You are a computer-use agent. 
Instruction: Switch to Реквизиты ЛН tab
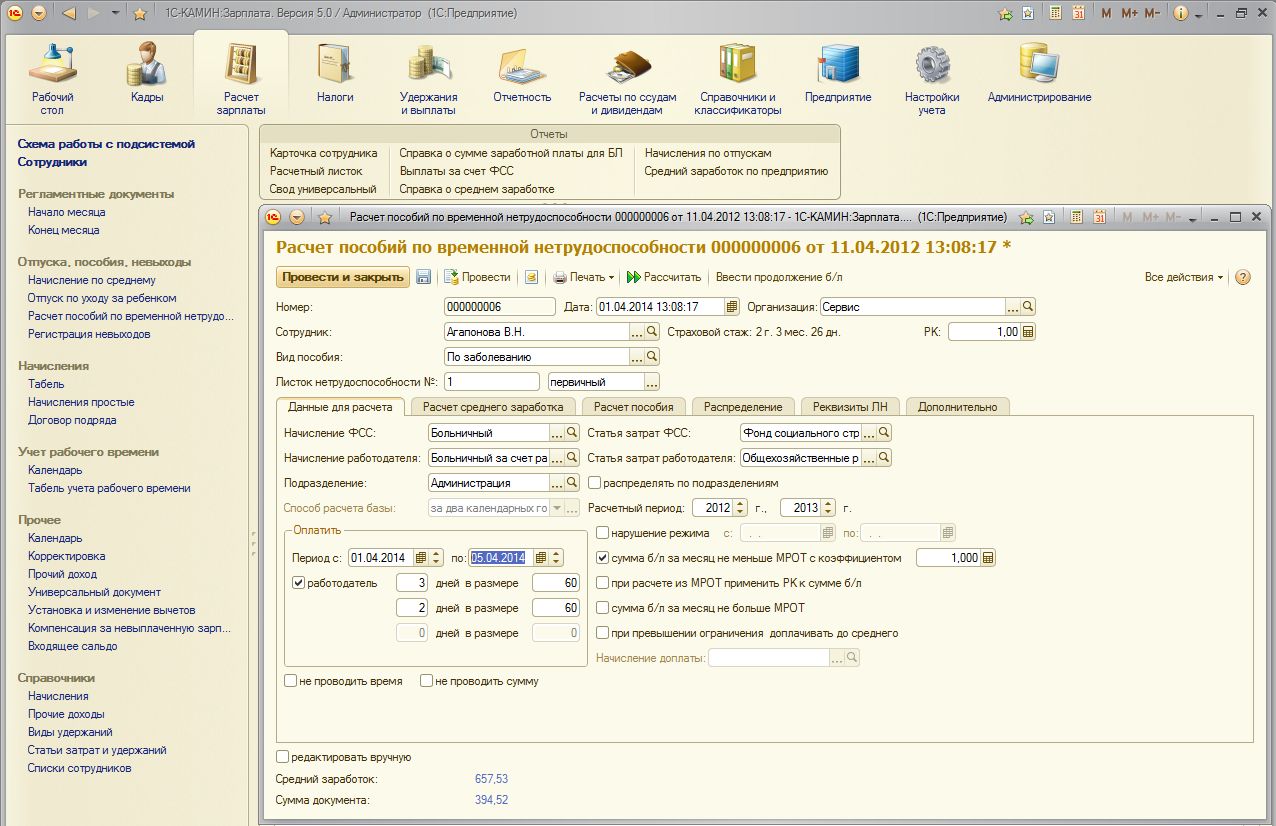pyautogui.click(x=850, y=407)
